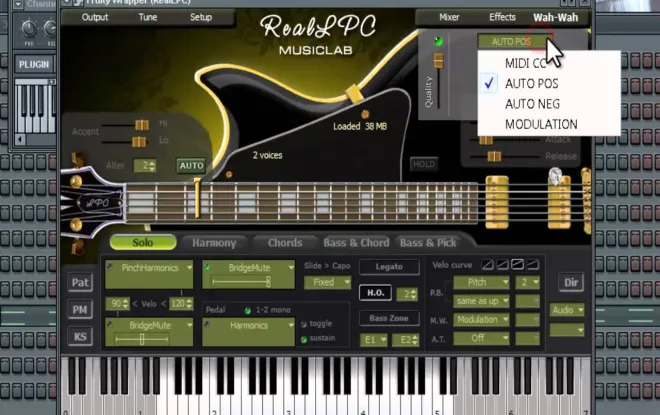Click the Pat pattern button
Viewport: 660px width, 415px height.
(80, 282)
